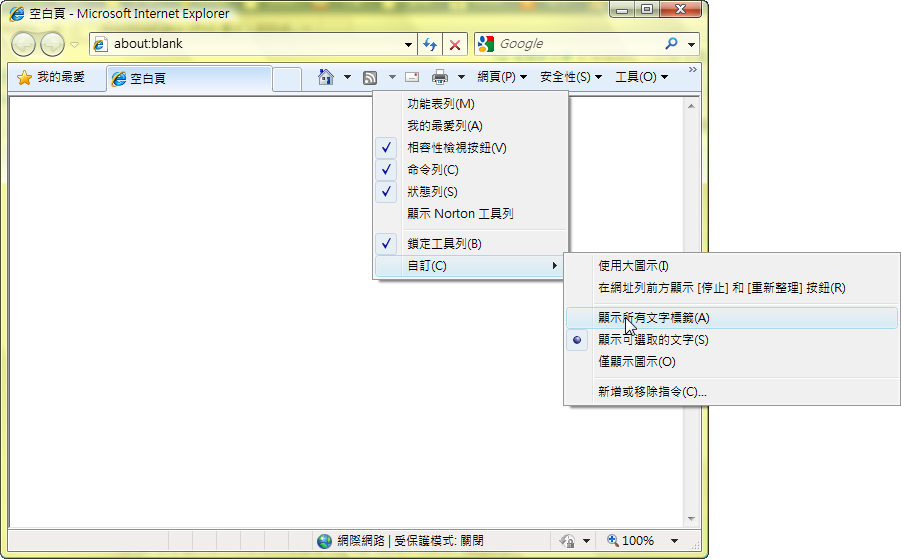This screenshot has width=901, height=559.
Task: Expand the zoom level dropdown arrow
Action: (x=675, y=541)
